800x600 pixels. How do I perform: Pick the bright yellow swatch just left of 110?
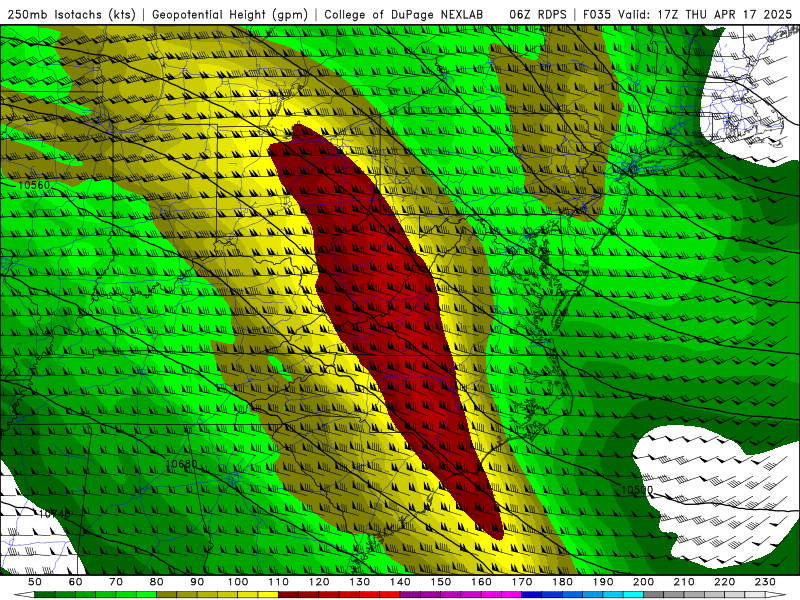coord(268,595)
